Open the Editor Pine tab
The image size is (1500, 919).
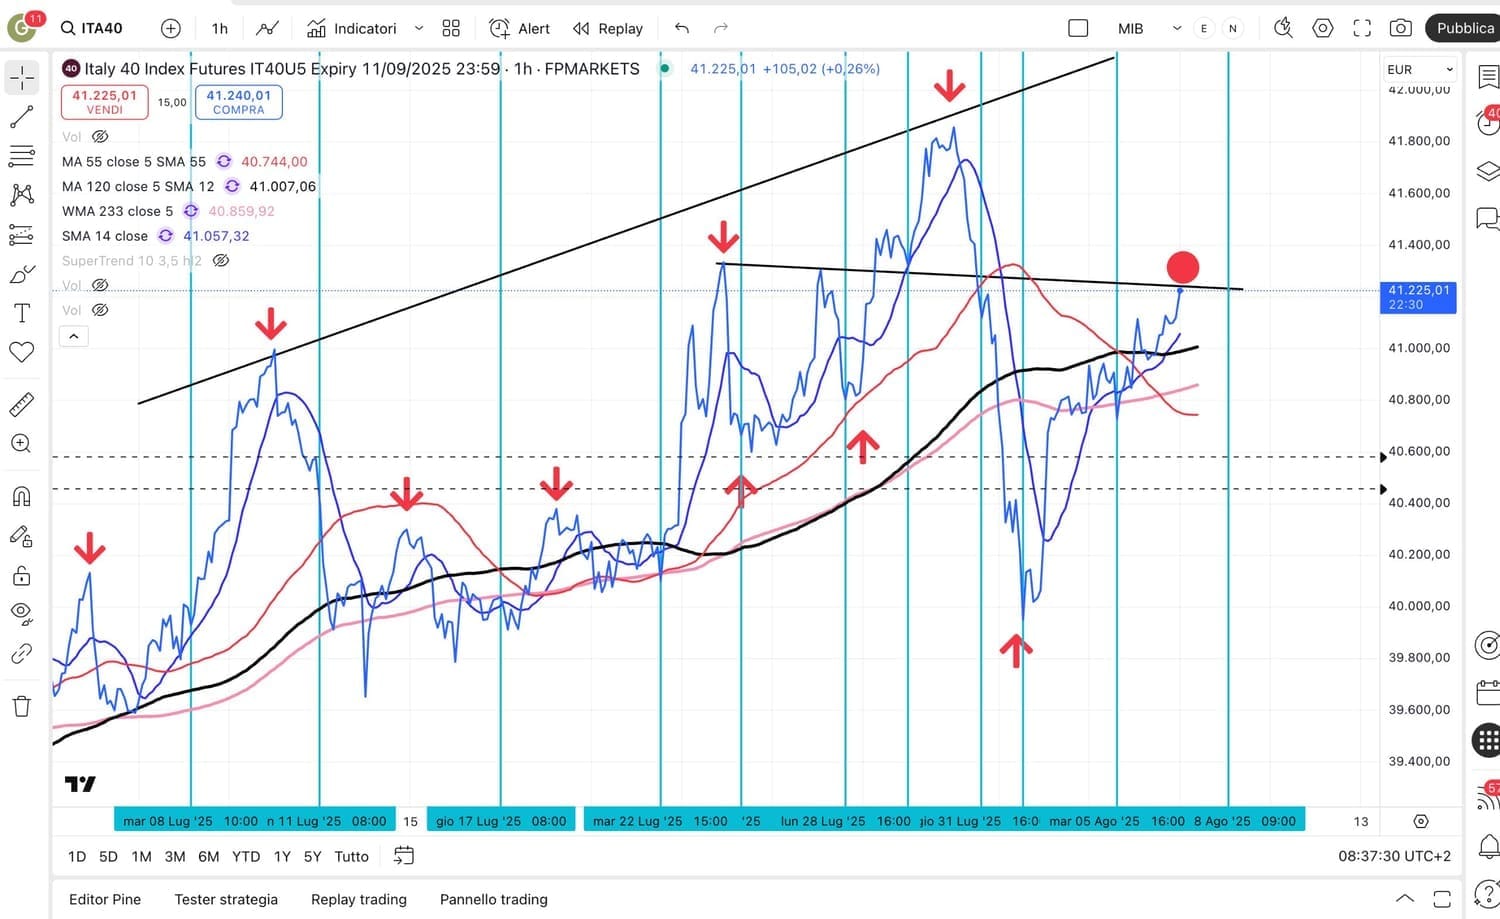[105, 899]
